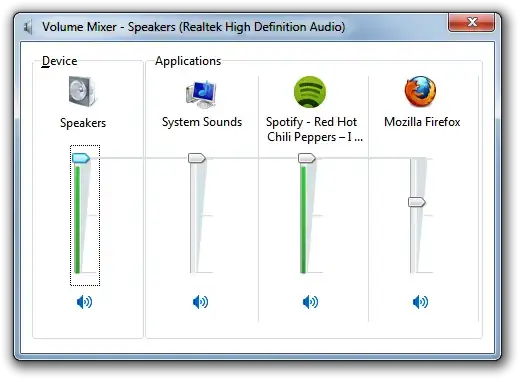
Task: Click the Spotify - Red Hot Chili Peppers label
Action: (x=315, y=129)
